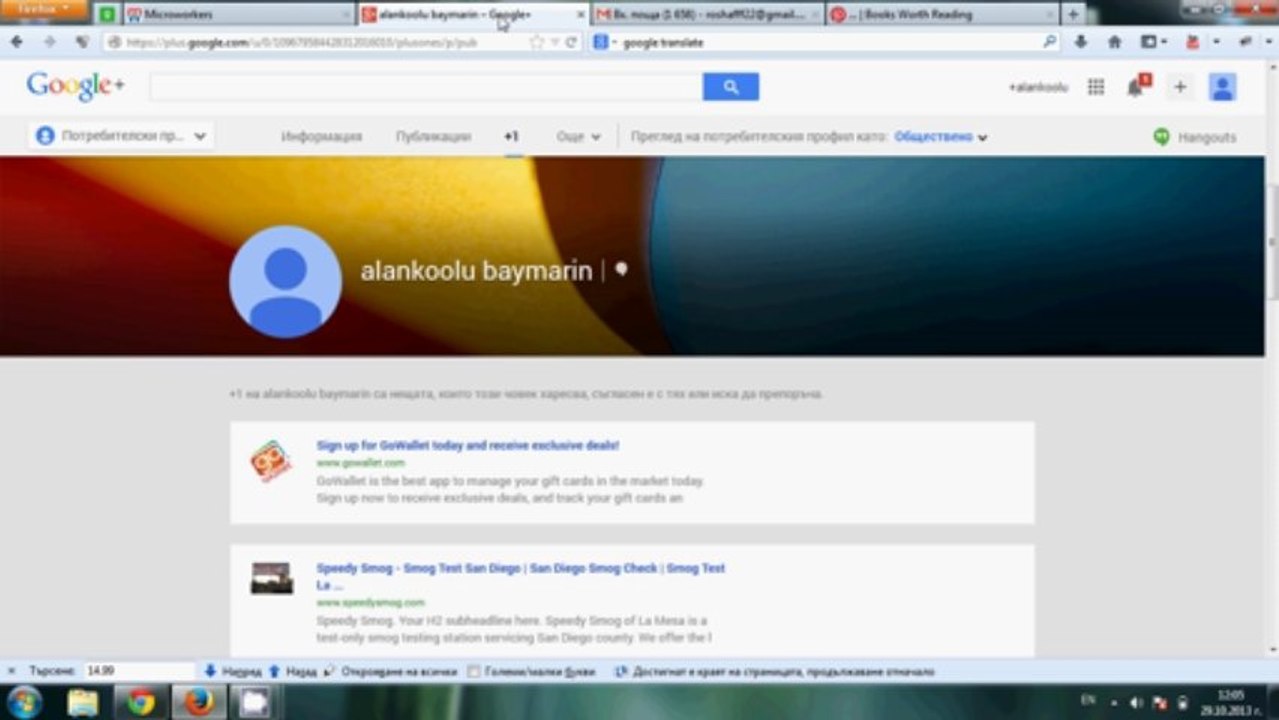Image resolution: width=1279 pixels, height=720 pixels.
Task: Open the Публикации tab
Action: (x=433, y=137)
